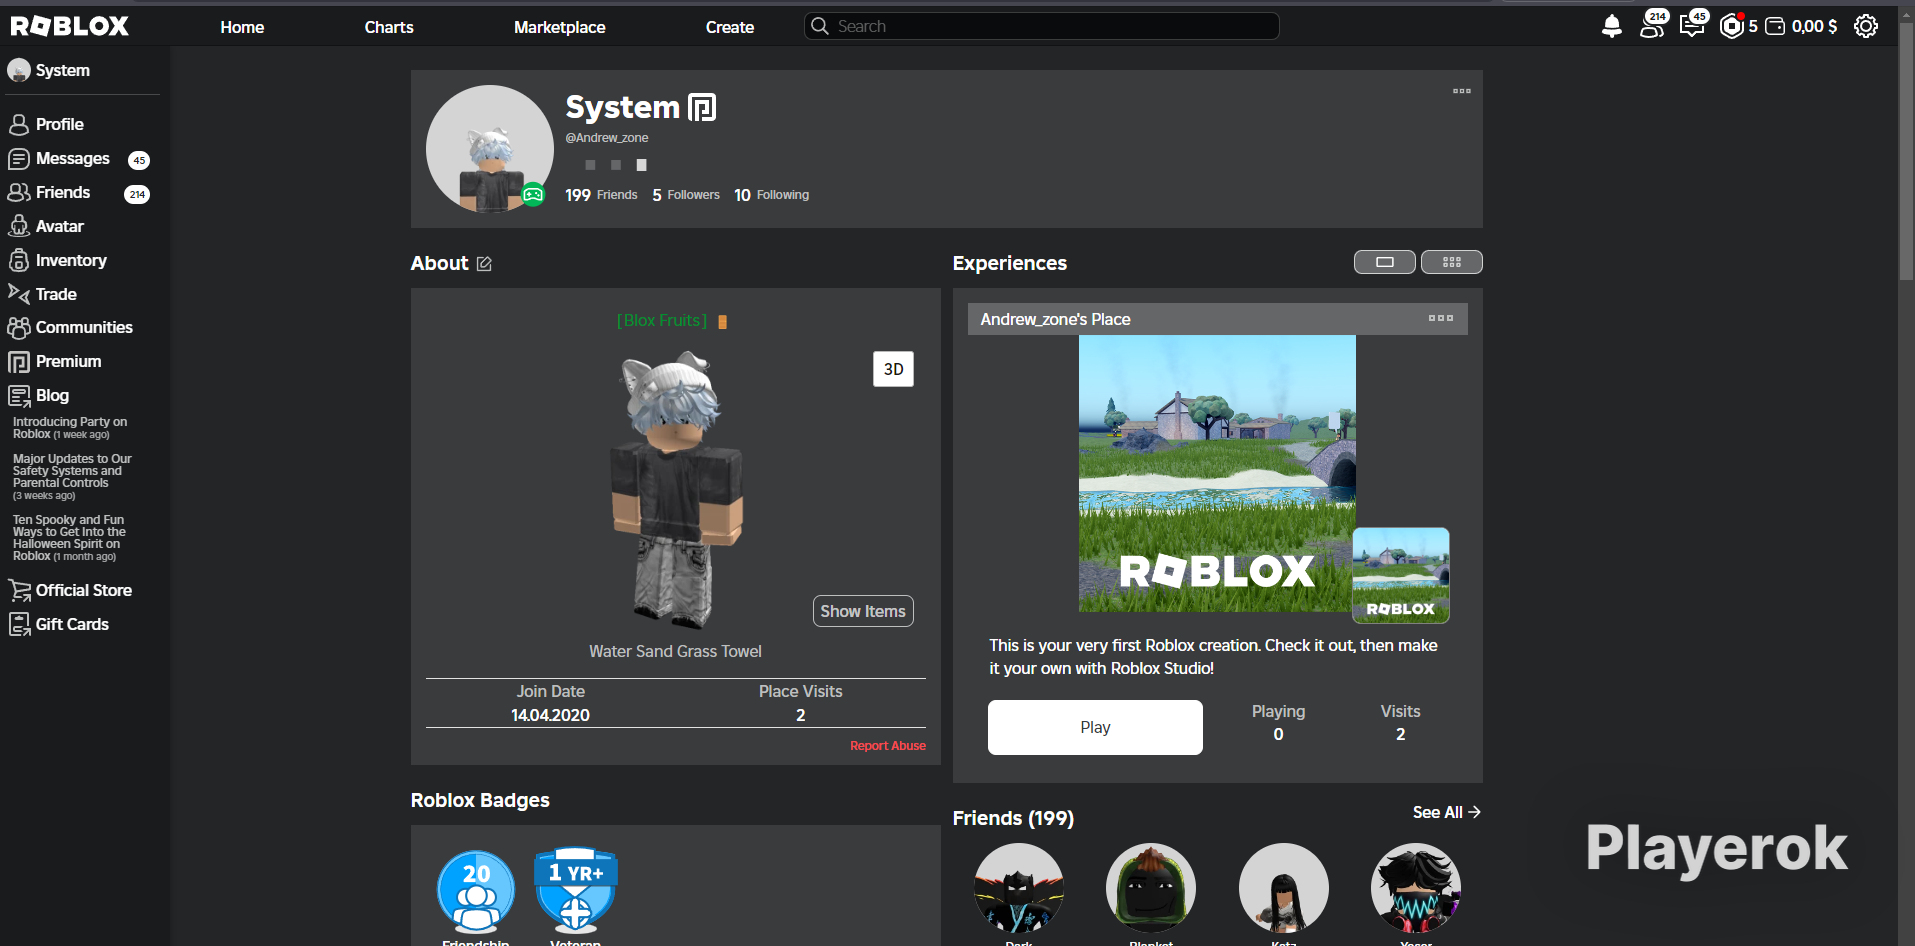Screen dimensions: 1915x946
Task: Click the System user avatar in sidebar
Action: tap(19, 70)
